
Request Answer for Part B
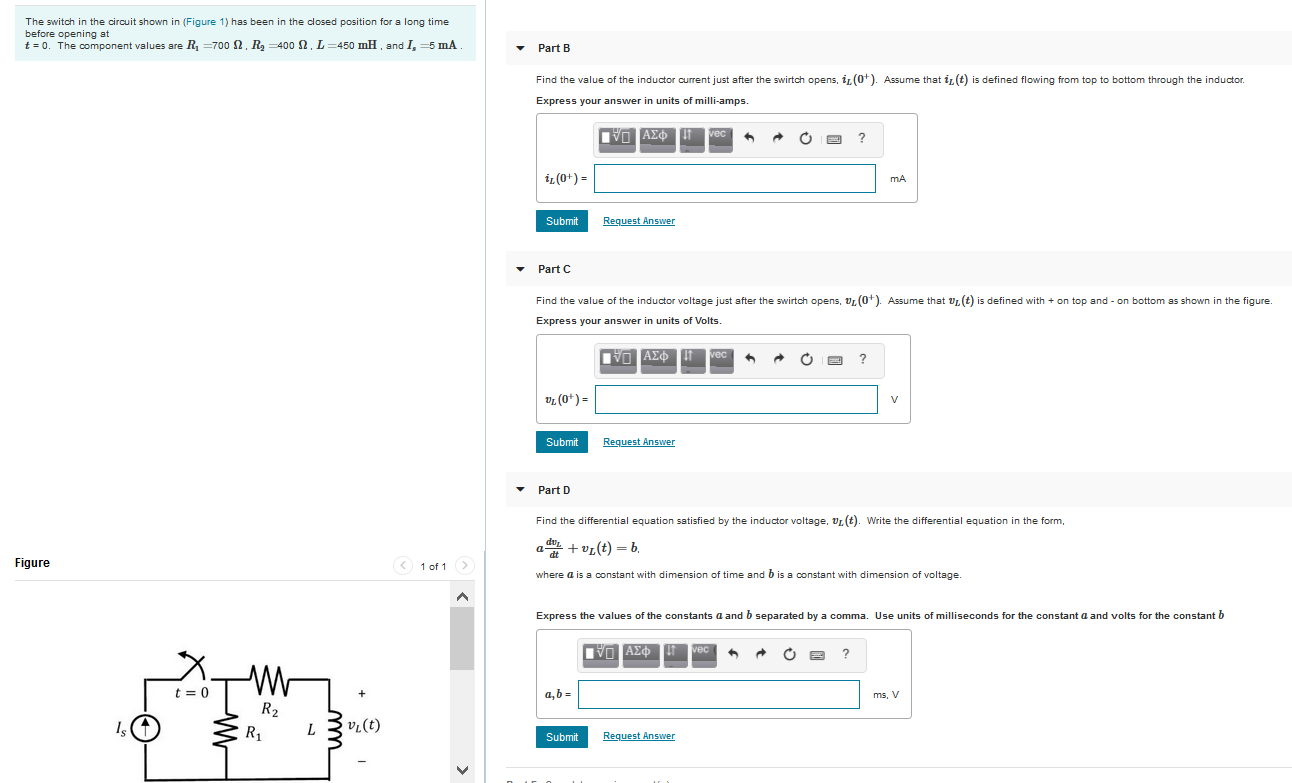tap(639, 221)
